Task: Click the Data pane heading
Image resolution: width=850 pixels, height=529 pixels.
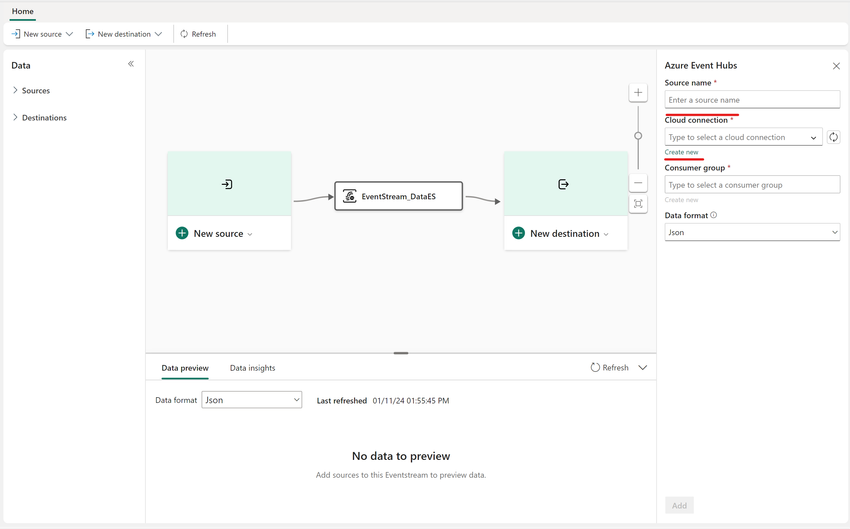Action: (x=21, y=66)
